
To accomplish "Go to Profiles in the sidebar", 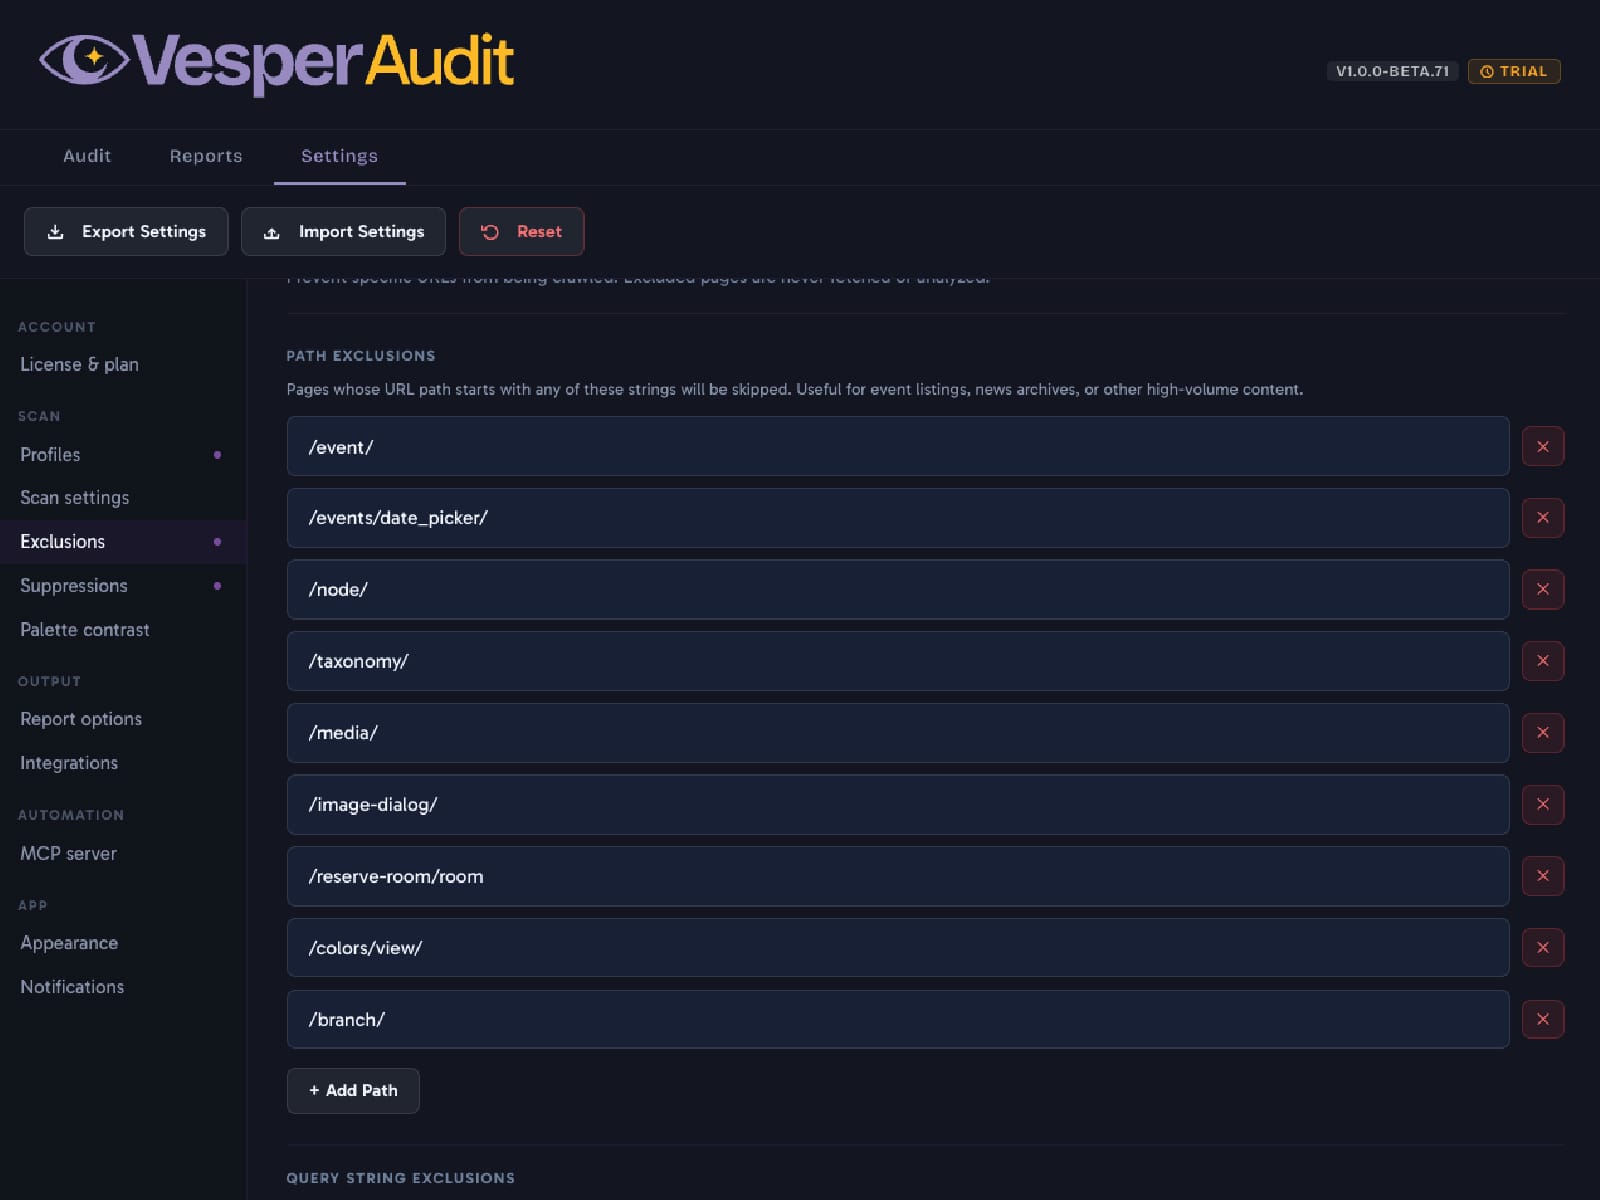I will point(123,454).
